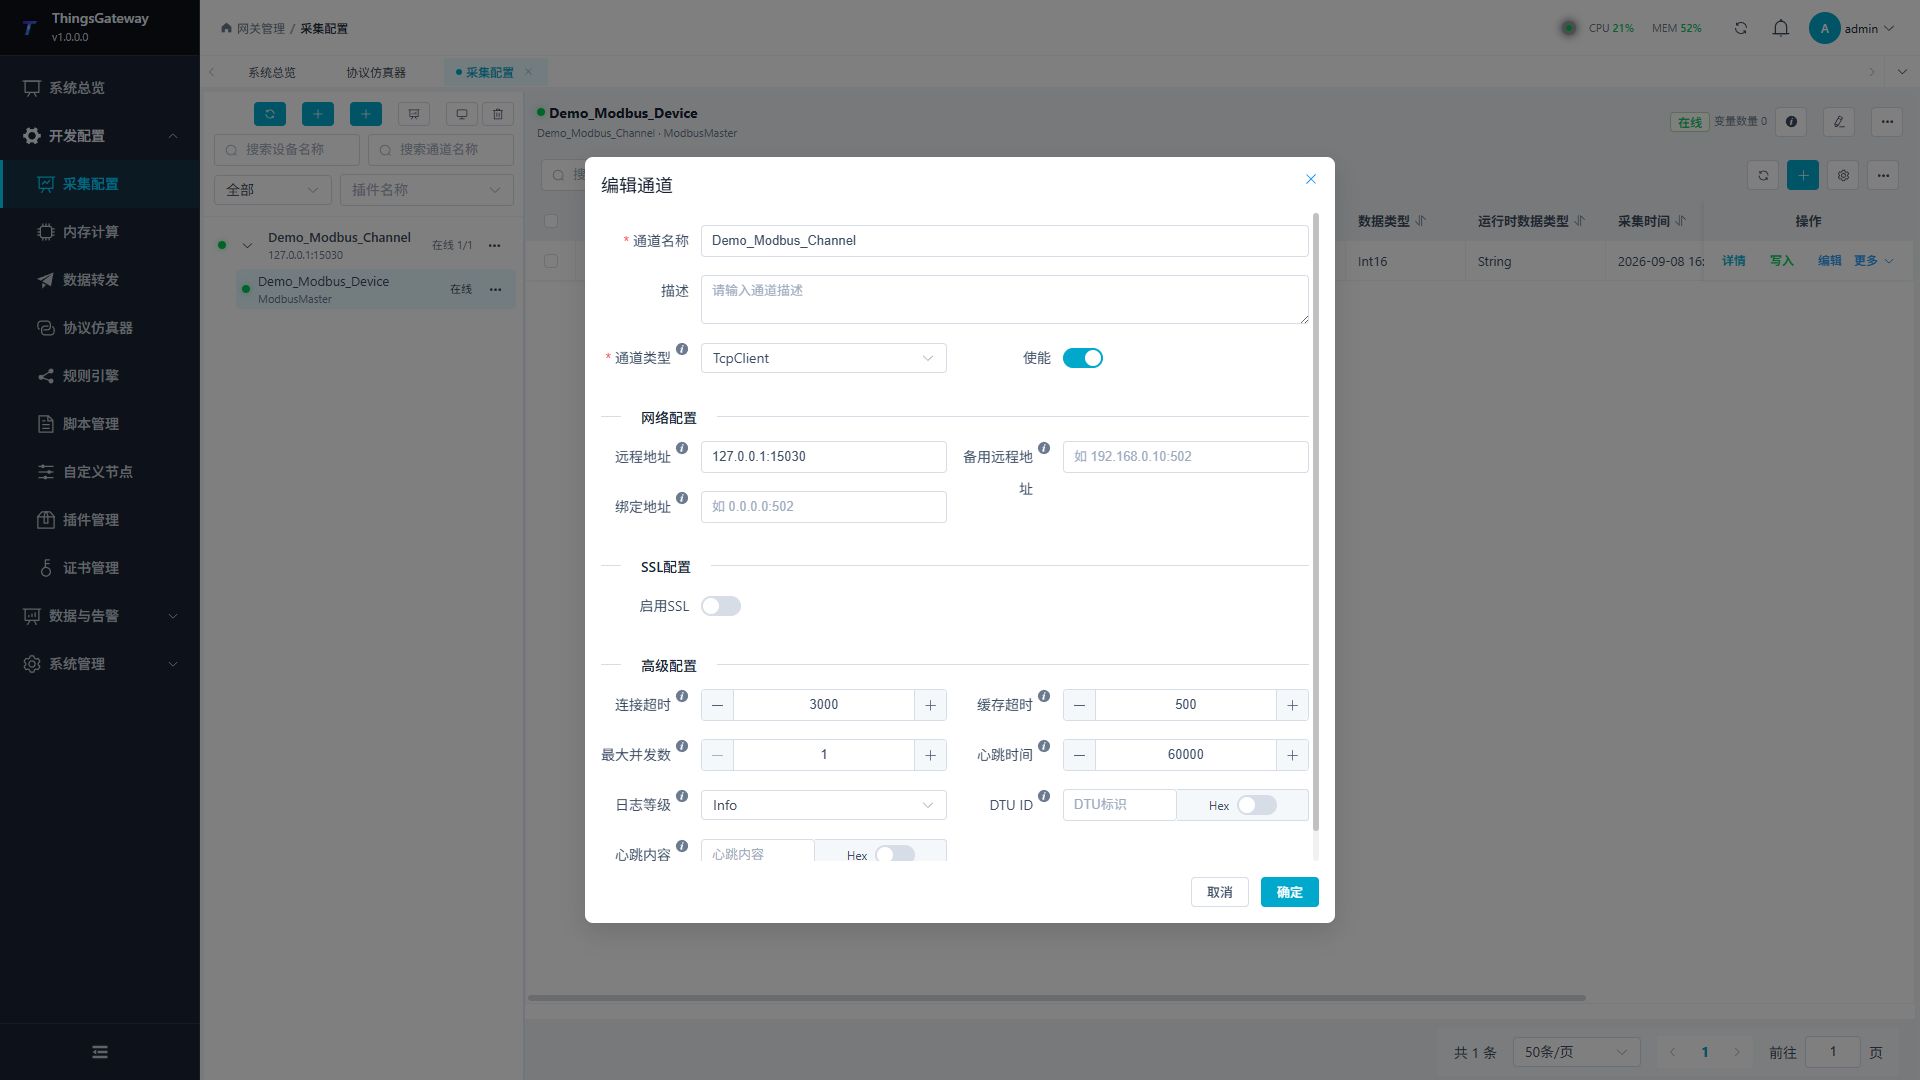
Task: Switch to the 协议仿真器 tab
Action: tap(376, 72)
